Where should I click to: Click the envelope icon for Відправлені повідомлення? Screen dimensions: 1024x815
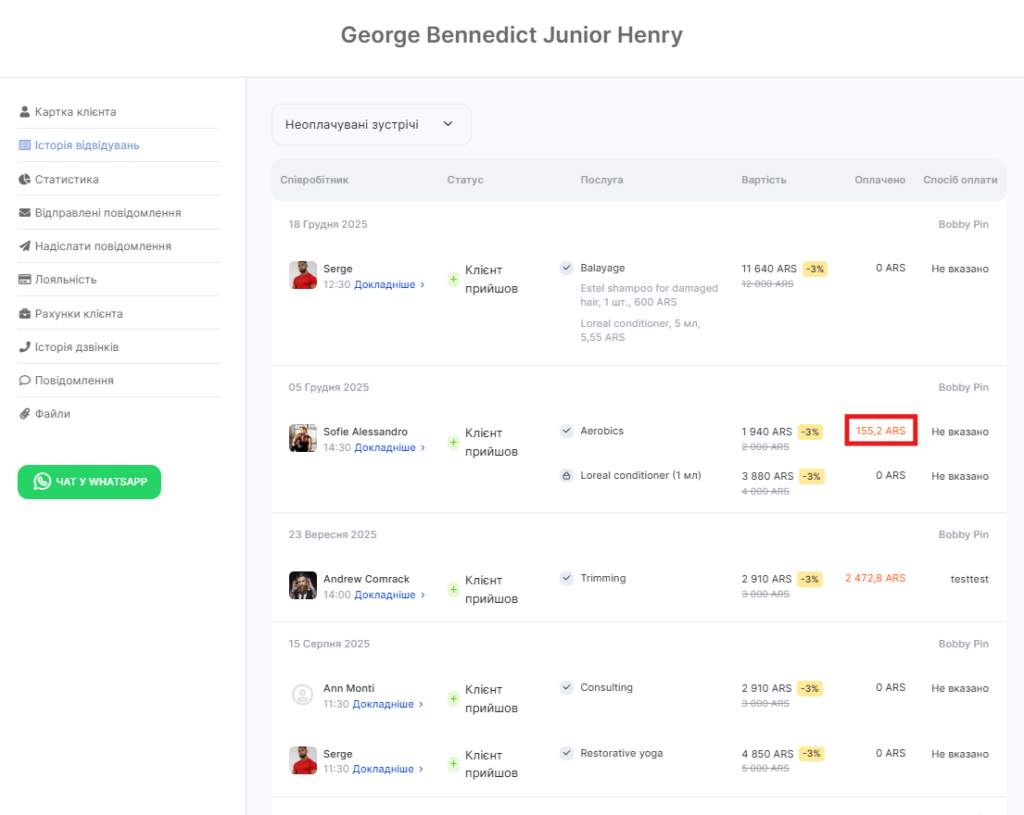pos(25,213)
